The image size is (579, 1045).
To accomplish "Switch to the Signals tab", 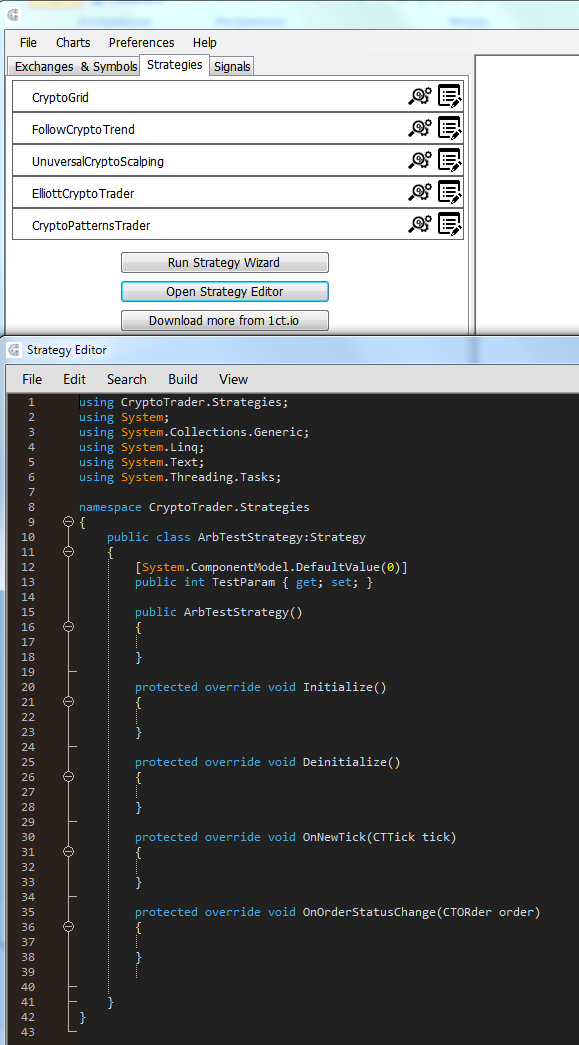I will [x=233, y=67].
